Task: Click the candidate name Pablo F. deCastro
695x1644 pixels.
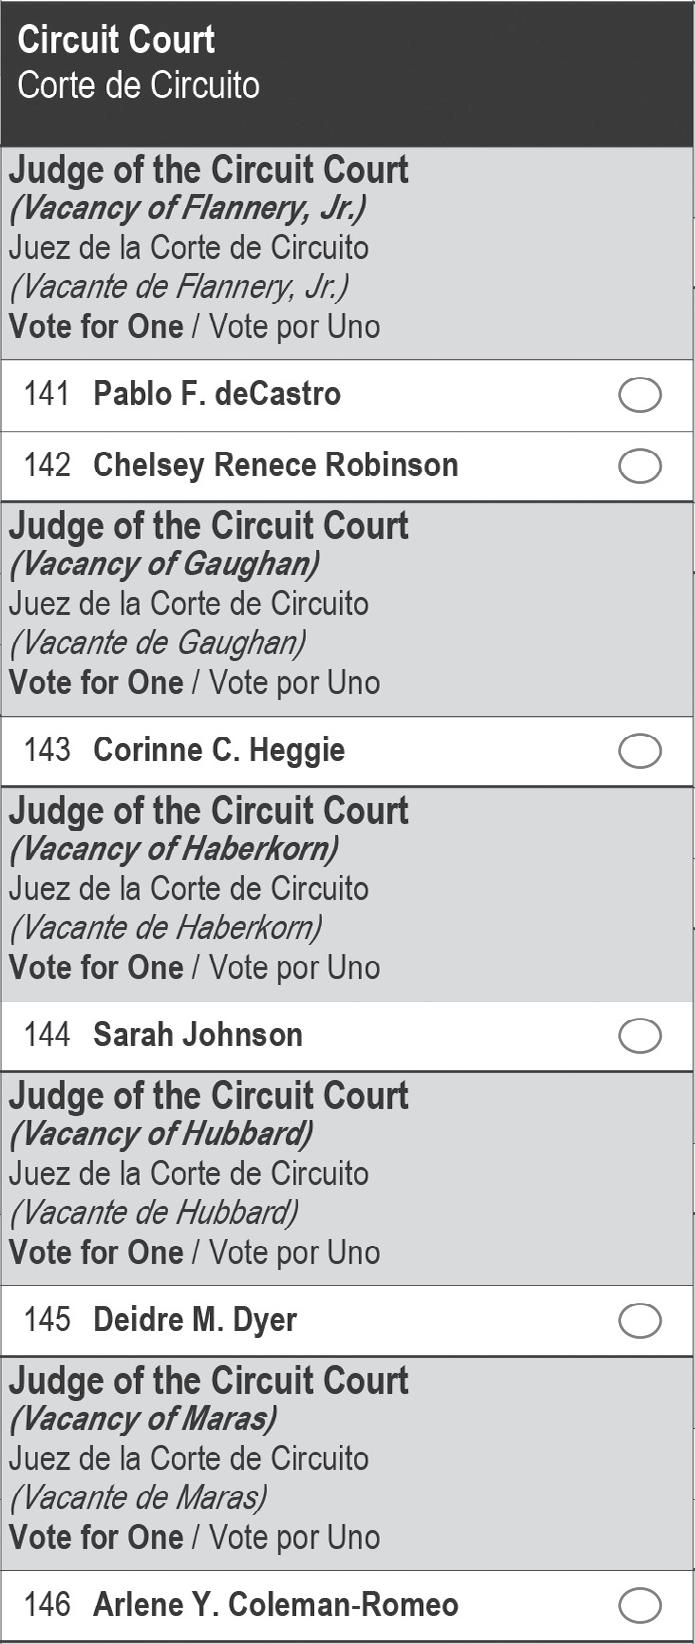Action: [217, 394]
